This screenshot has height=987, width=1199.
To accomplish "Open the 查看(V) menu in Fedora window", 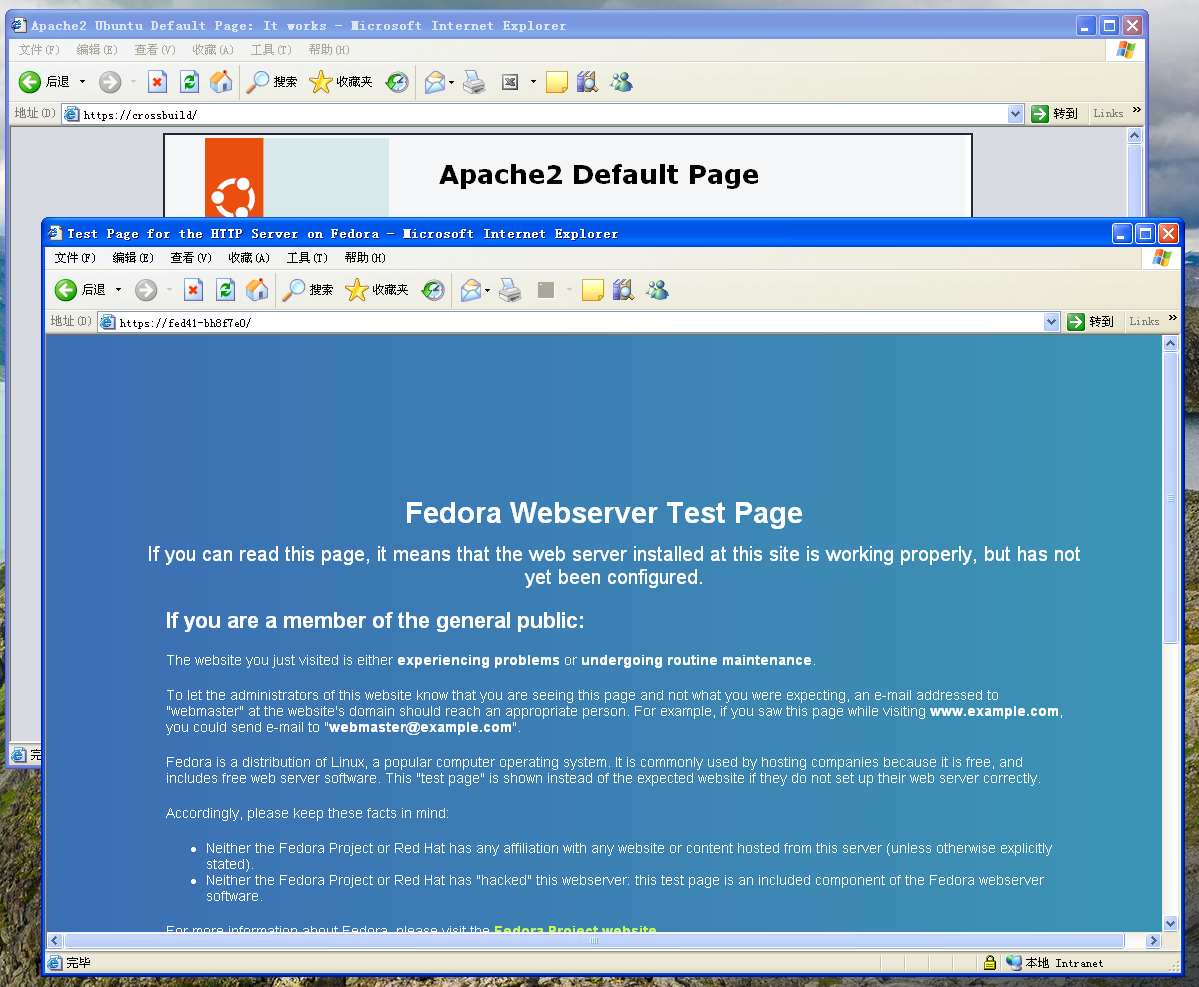I will pyautogui.click(x=191, y=258).
